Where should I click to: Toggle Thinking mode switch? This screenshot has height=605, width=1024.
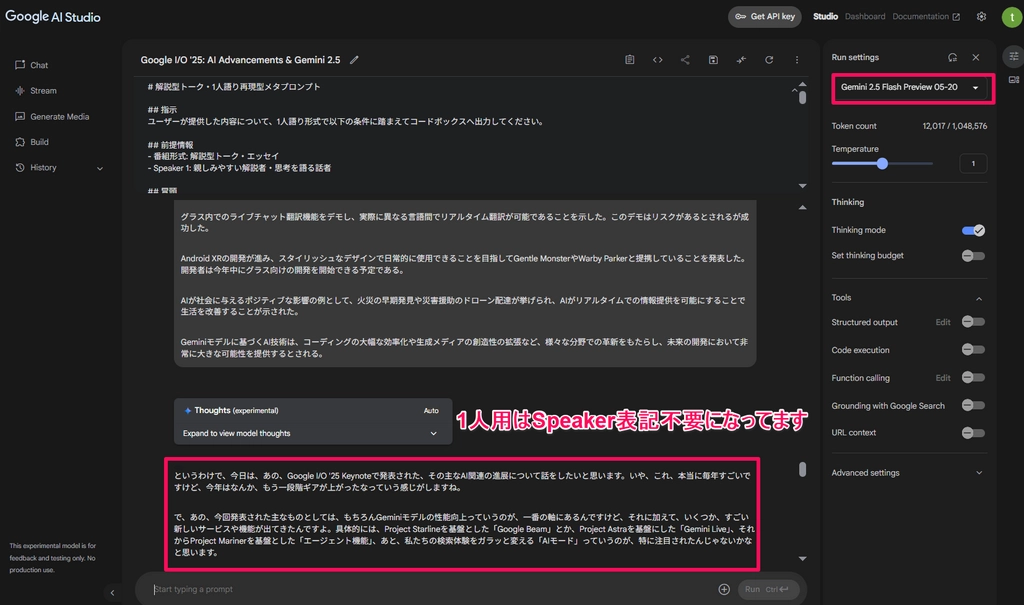973,230
